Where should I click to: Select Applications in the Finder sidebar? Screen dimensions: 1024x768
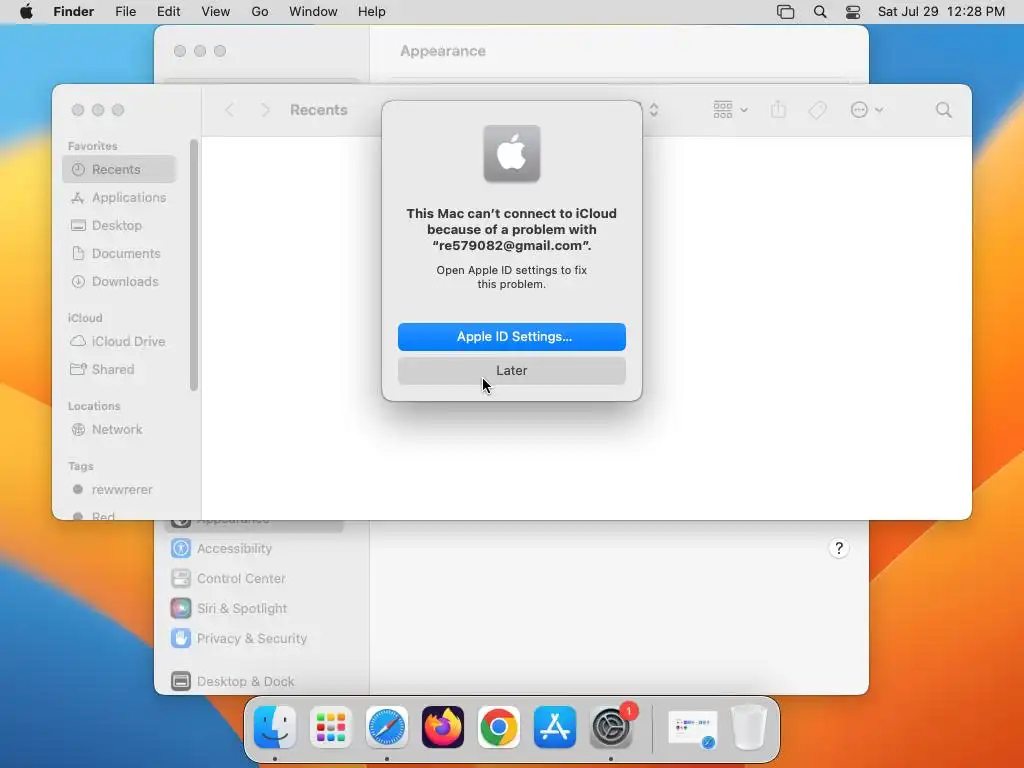120,197
